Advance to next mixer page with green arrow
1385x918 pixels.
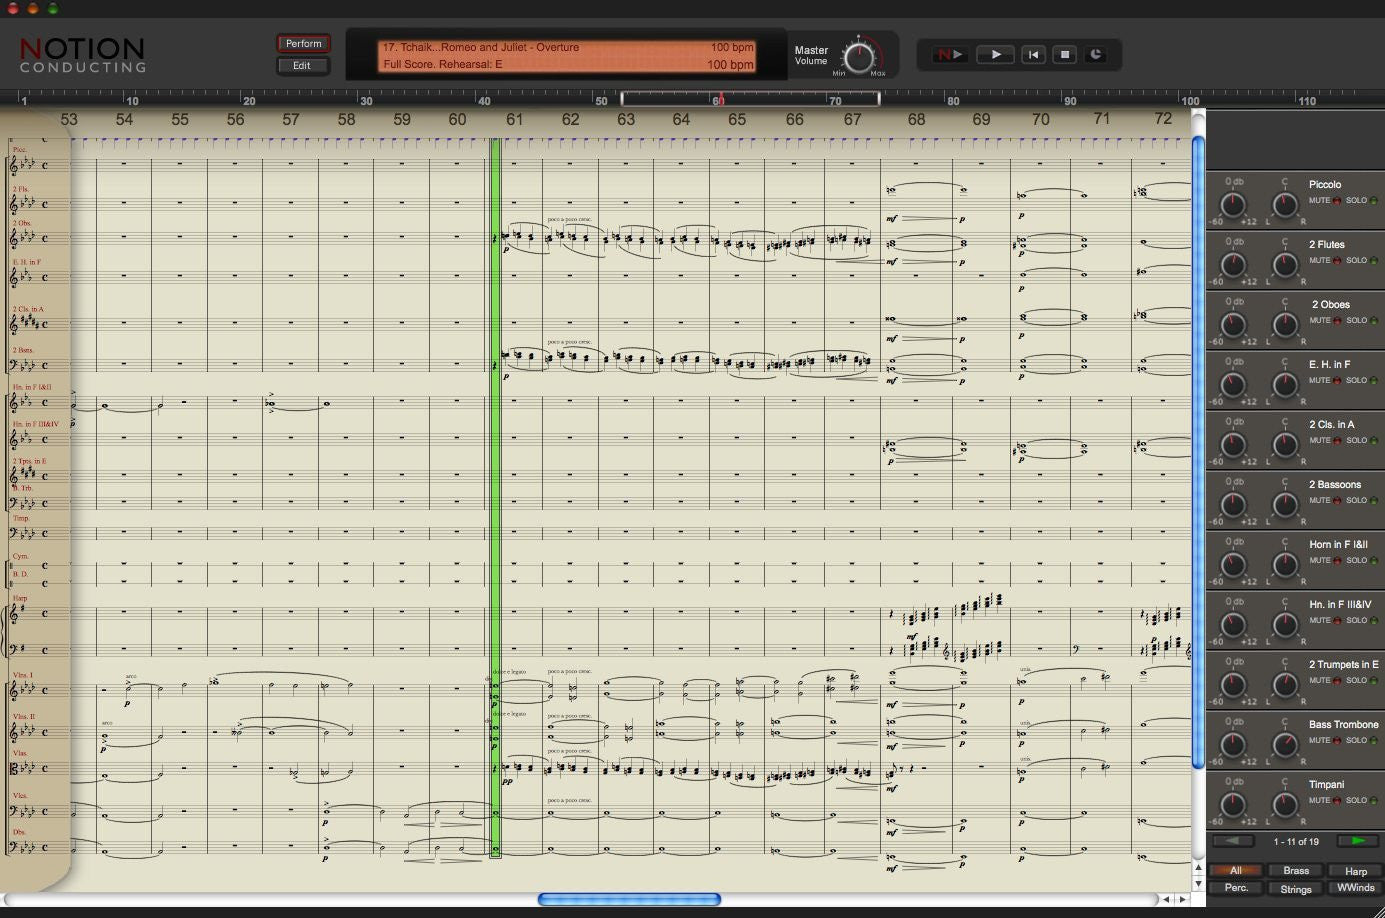point(1356,841)
